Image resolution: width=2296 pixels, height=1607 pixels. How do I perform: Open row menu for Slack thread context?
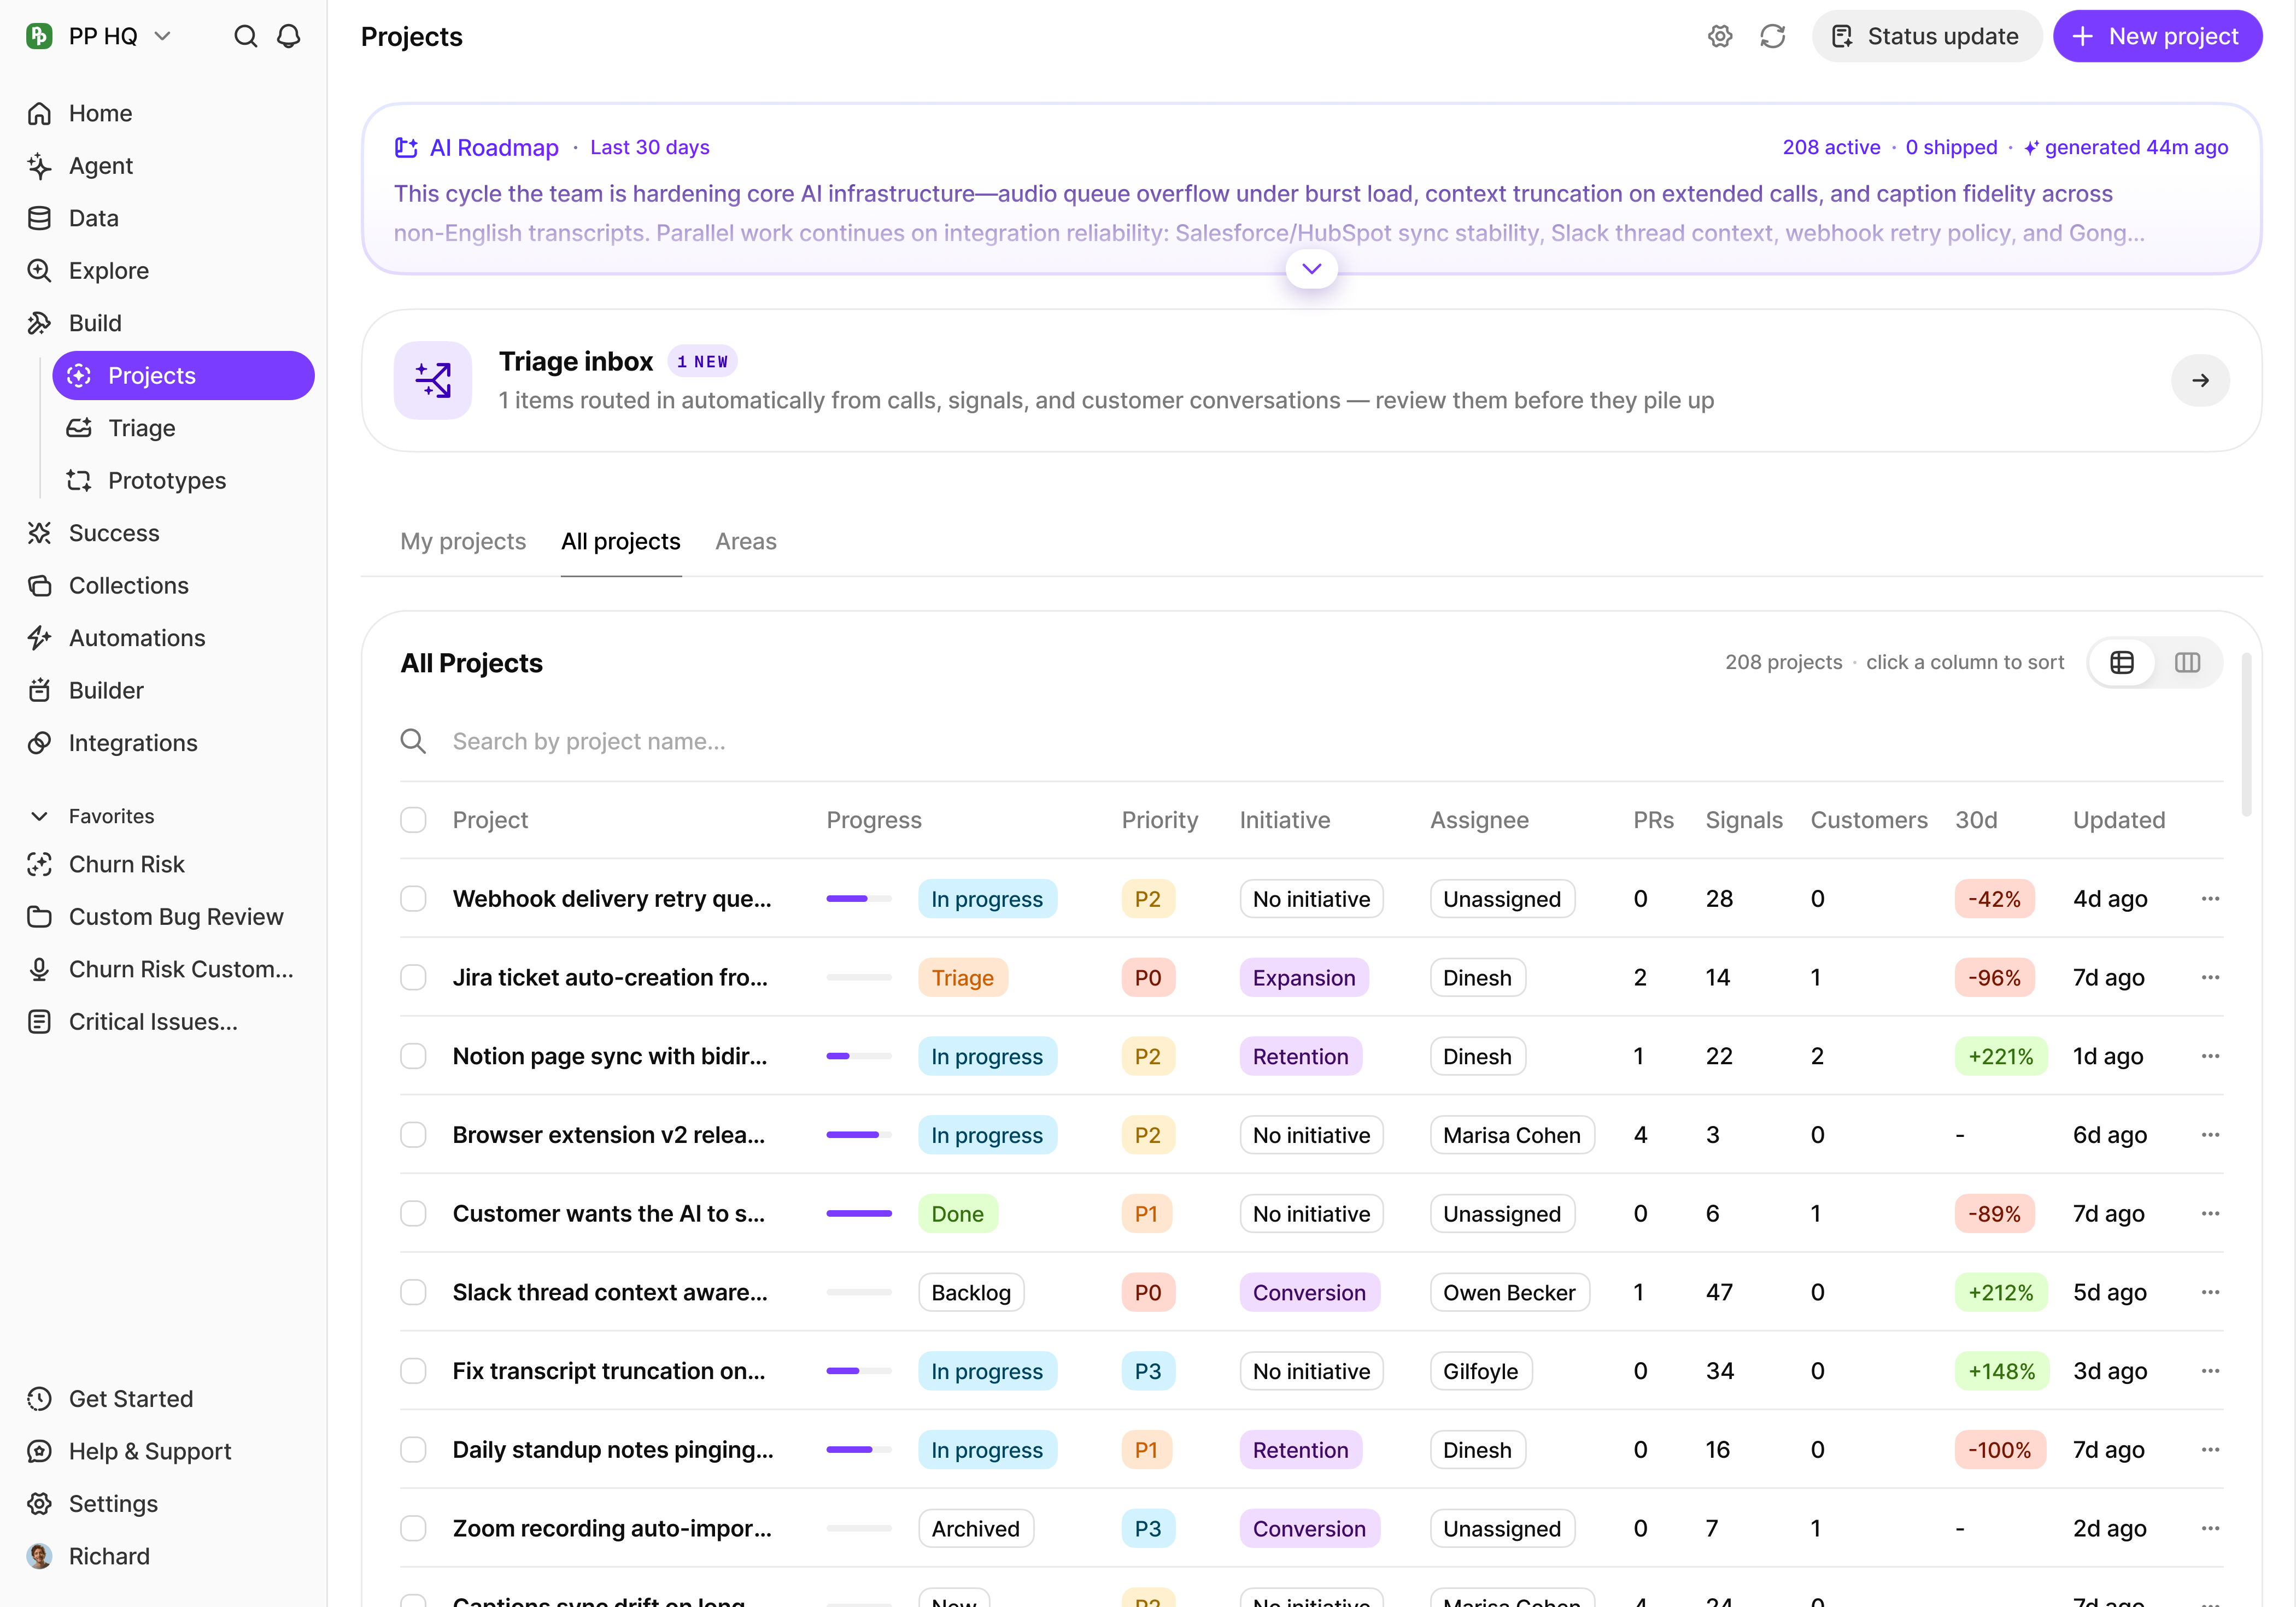click(x=2210, y=1292)
